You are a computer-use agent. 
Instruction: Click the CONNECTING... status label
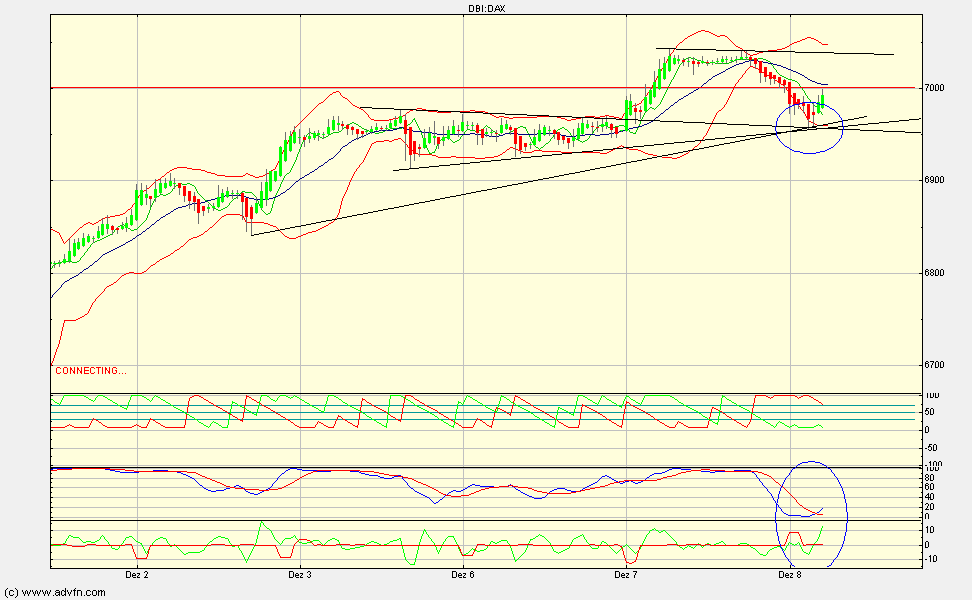[x=88, y=369]
